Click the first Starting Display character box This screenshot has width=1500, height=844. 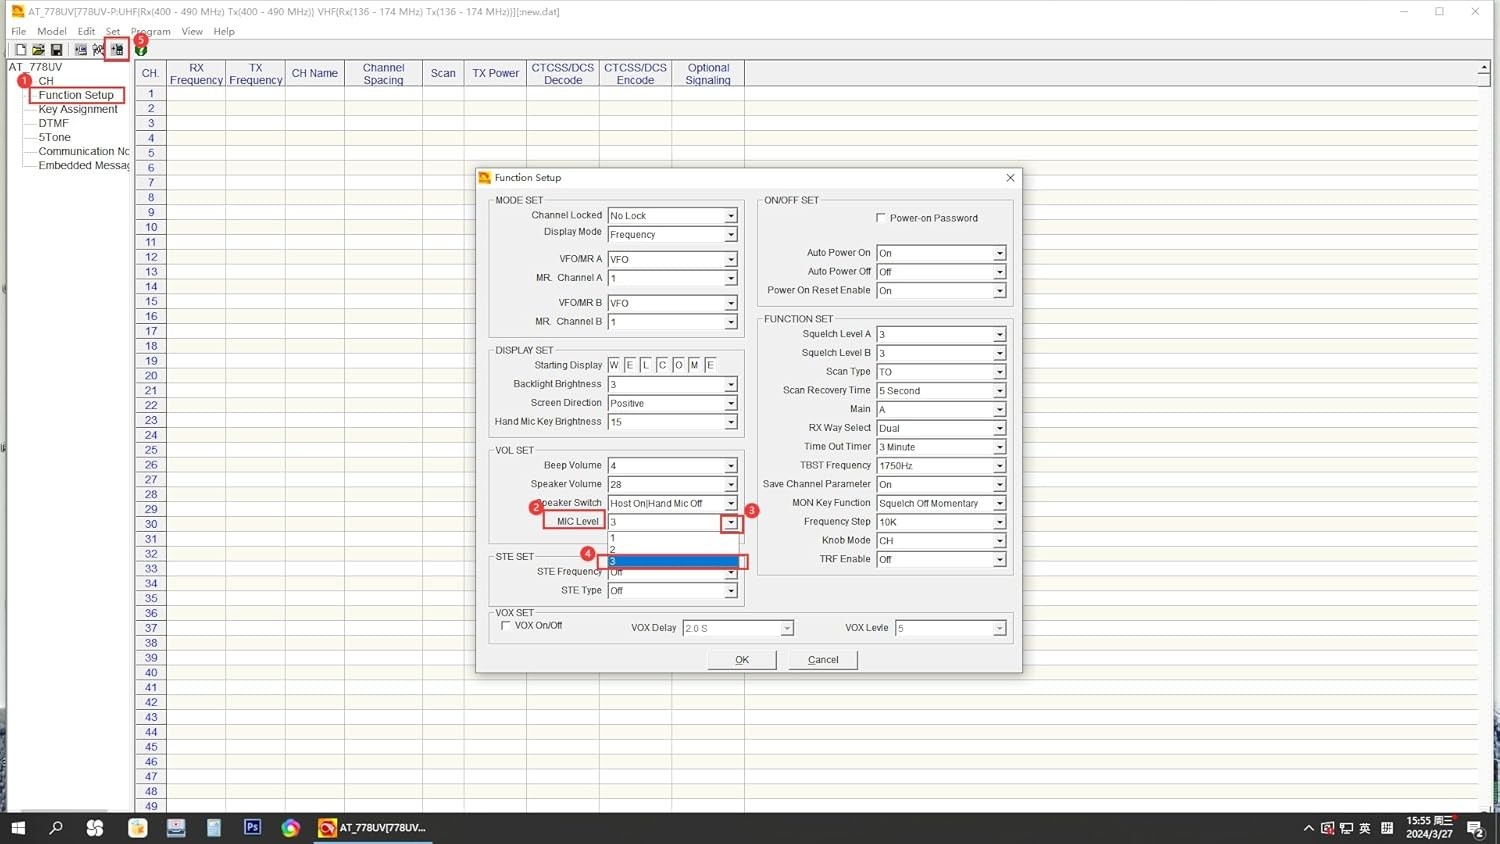click(614, 365)
